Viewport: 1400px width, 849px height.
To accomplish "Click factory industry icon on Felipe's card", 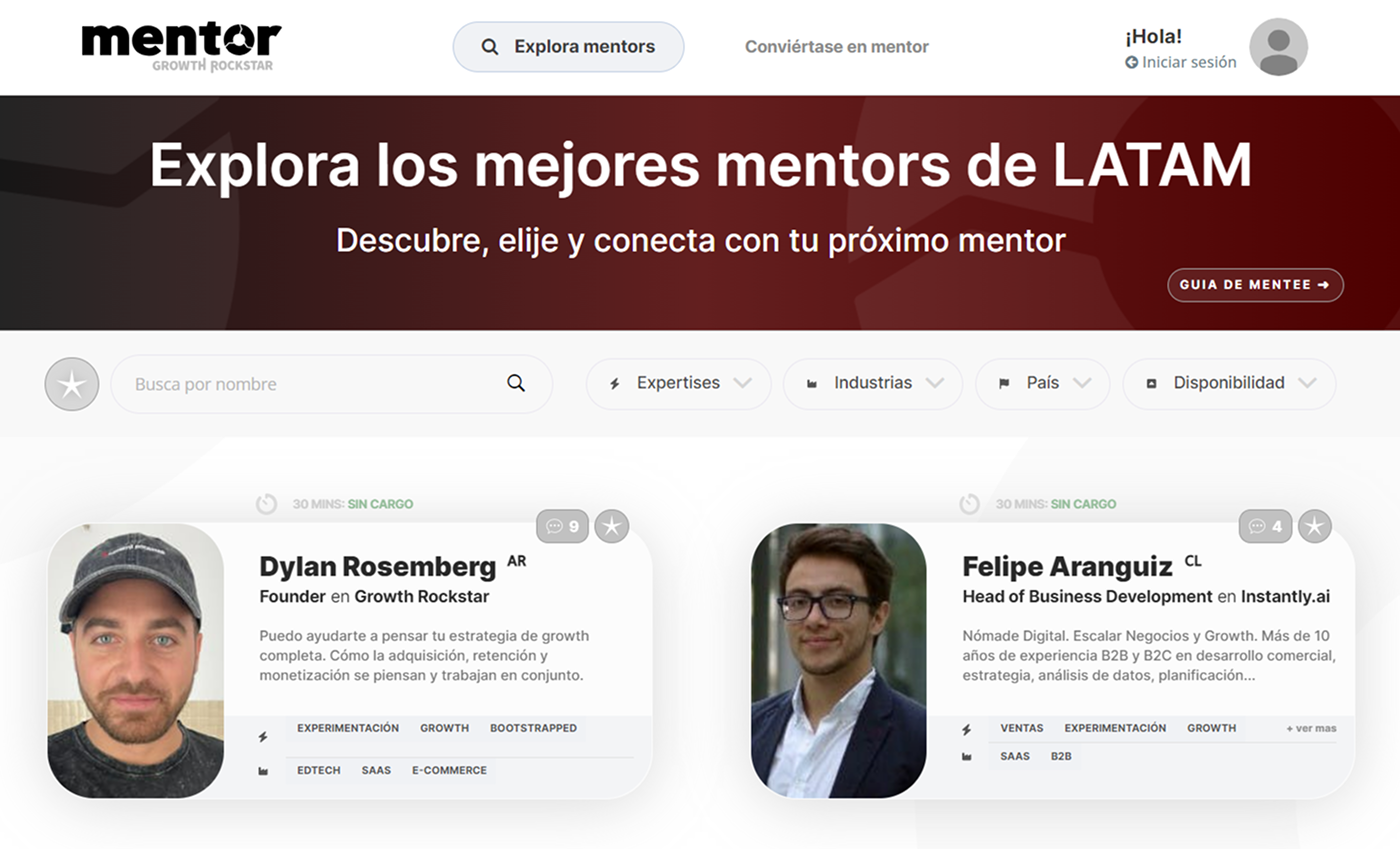I will click(966, 757).
